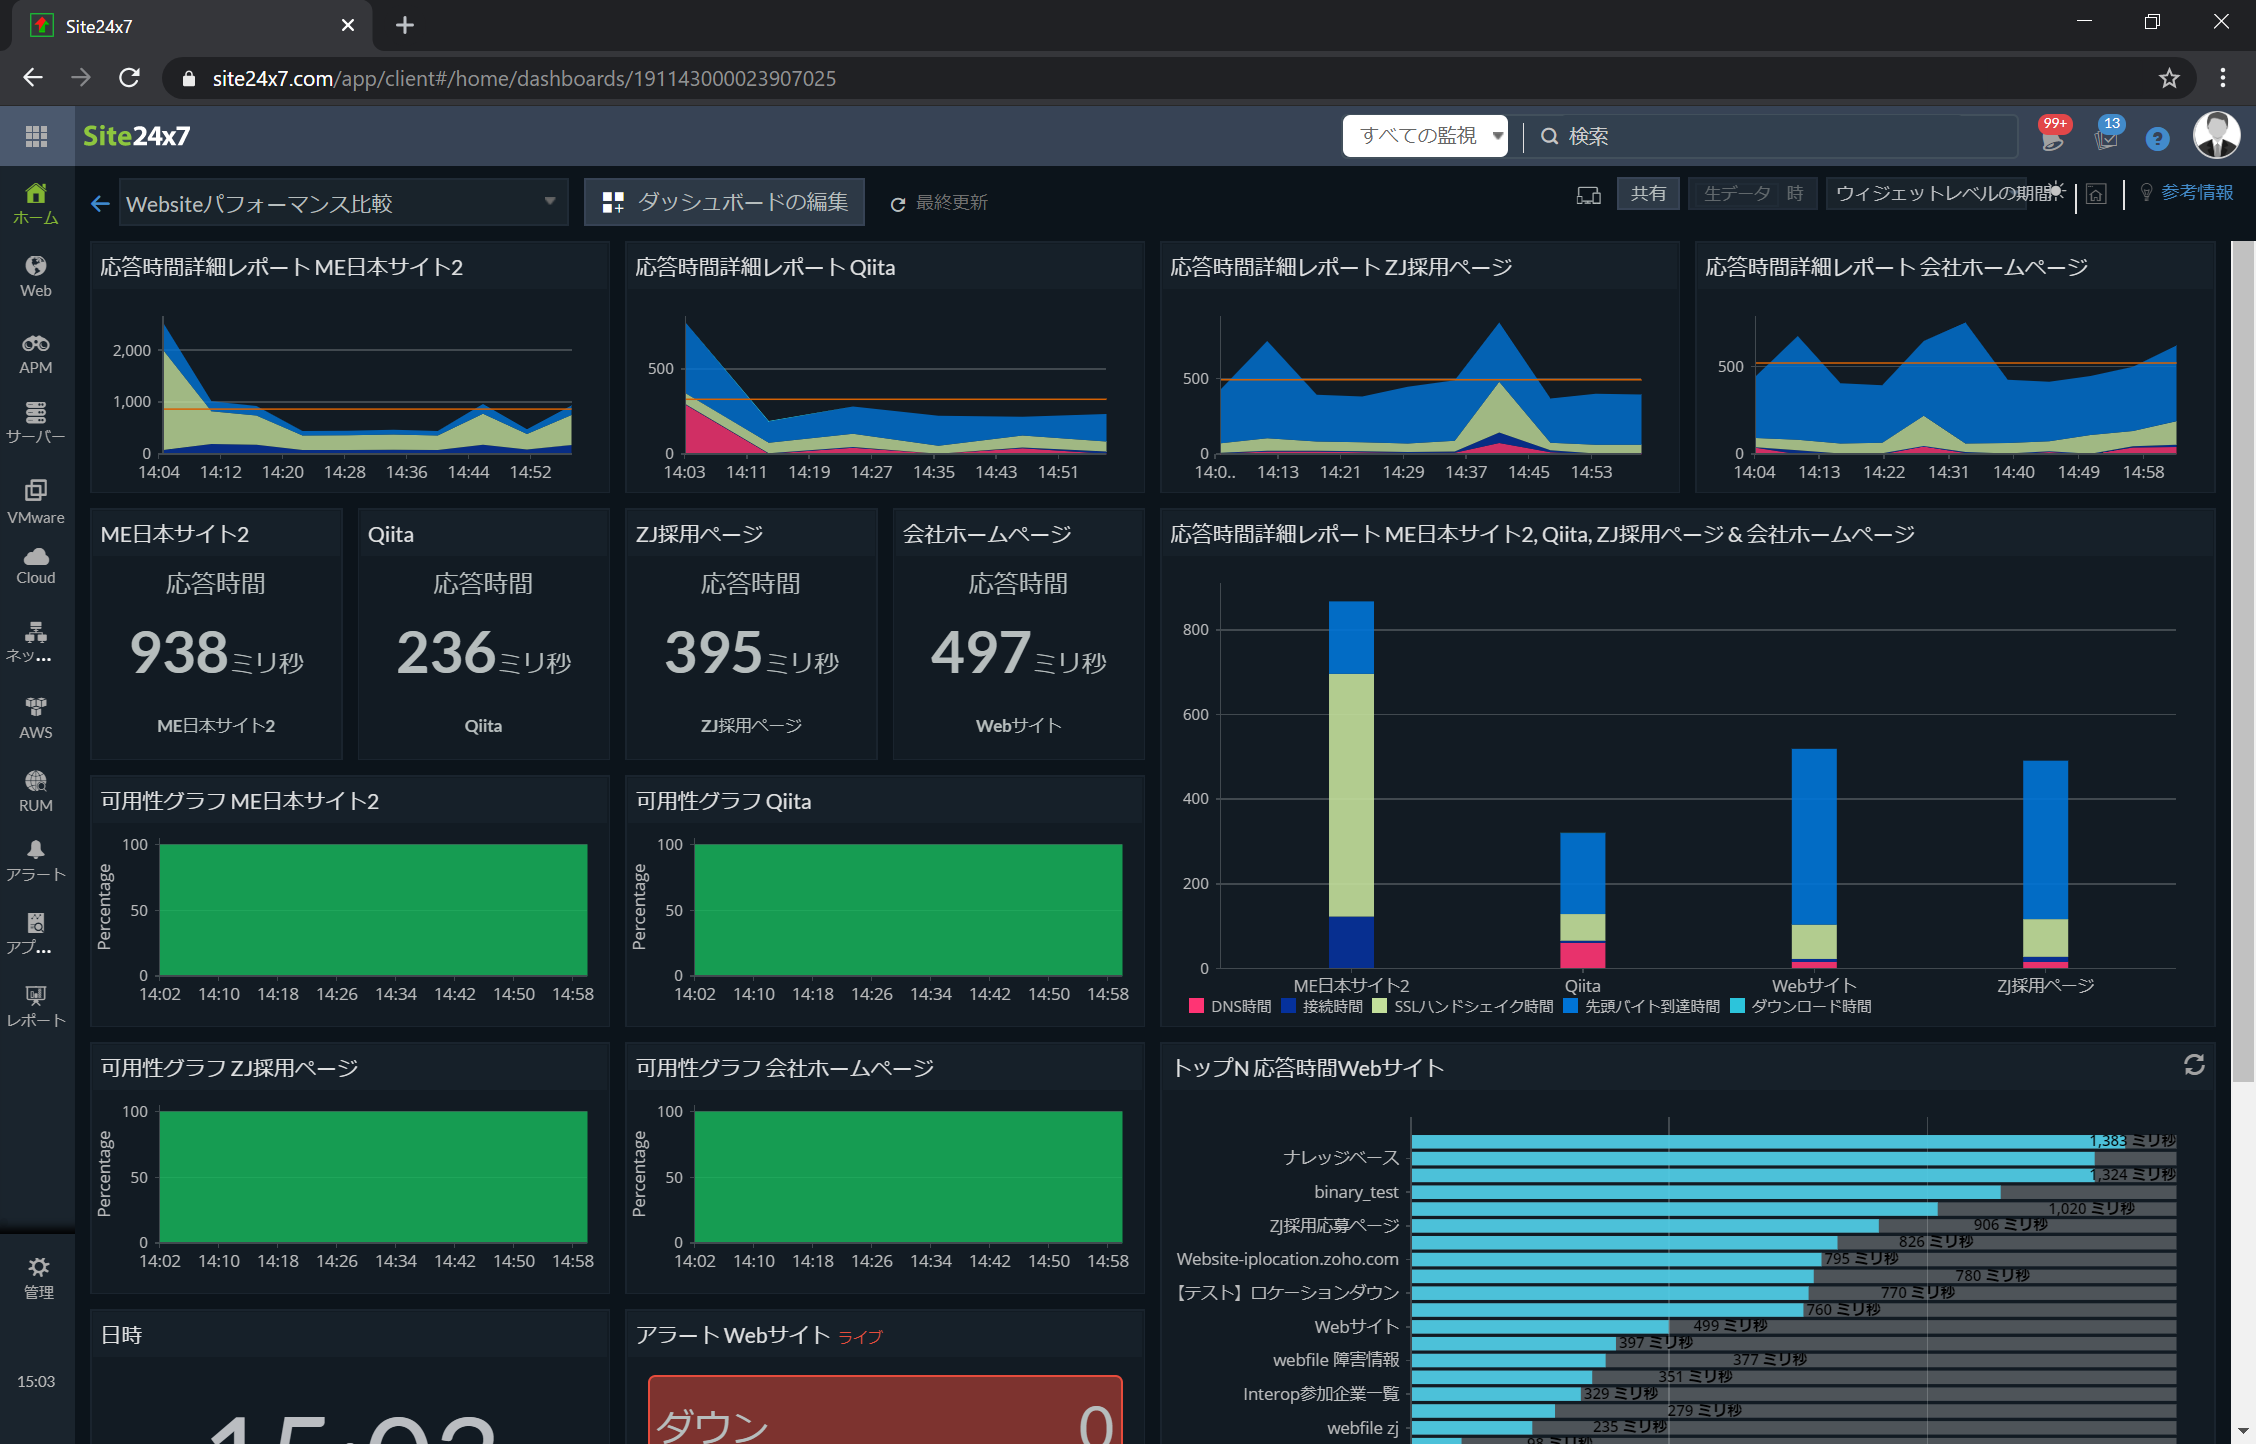Refresh the トップN応答時間Webサイト widget
Viewport: 2256px width, 1444px height.
click(x=2194, y=1065)
